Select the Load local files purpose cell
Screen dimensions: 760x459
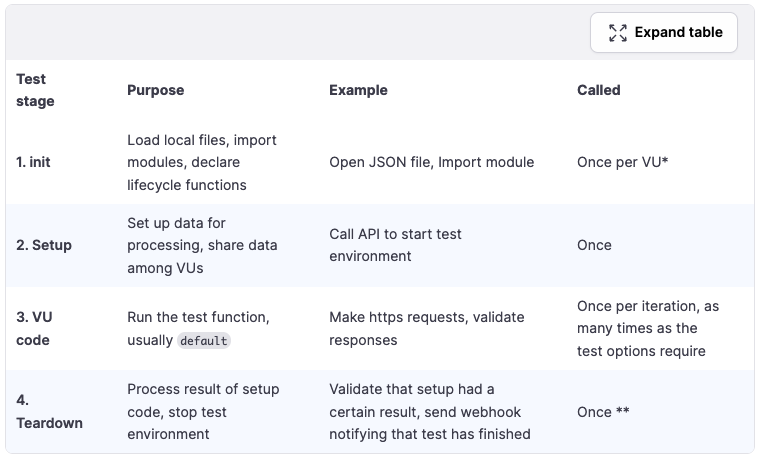point(201,162)
